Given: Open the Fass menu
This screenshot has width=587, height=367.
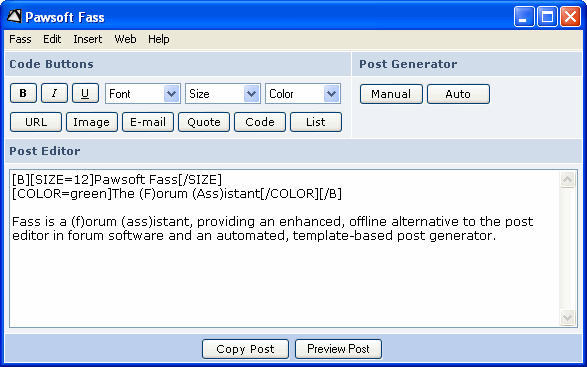Looking at the screenshot, I should click(20, 39).
